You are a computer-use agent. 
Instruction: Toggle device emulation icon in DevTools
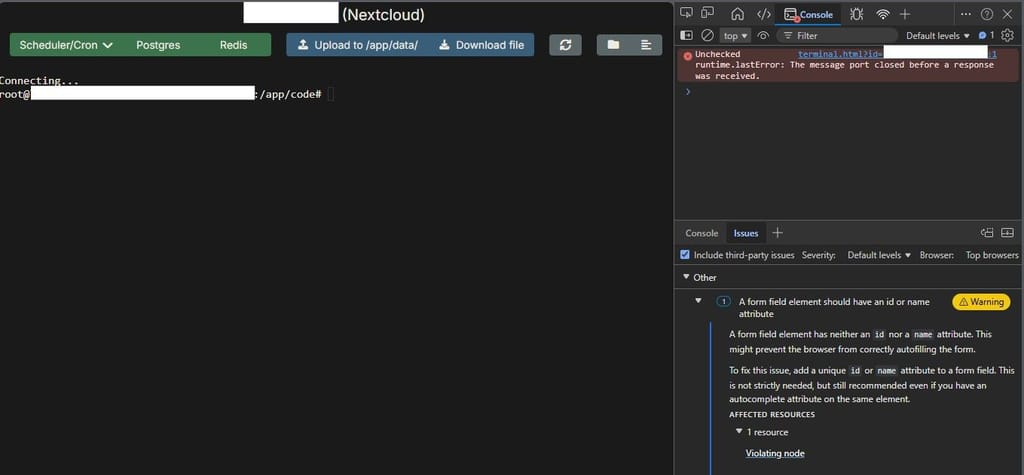pyautogui.click(x=708, y=14)
